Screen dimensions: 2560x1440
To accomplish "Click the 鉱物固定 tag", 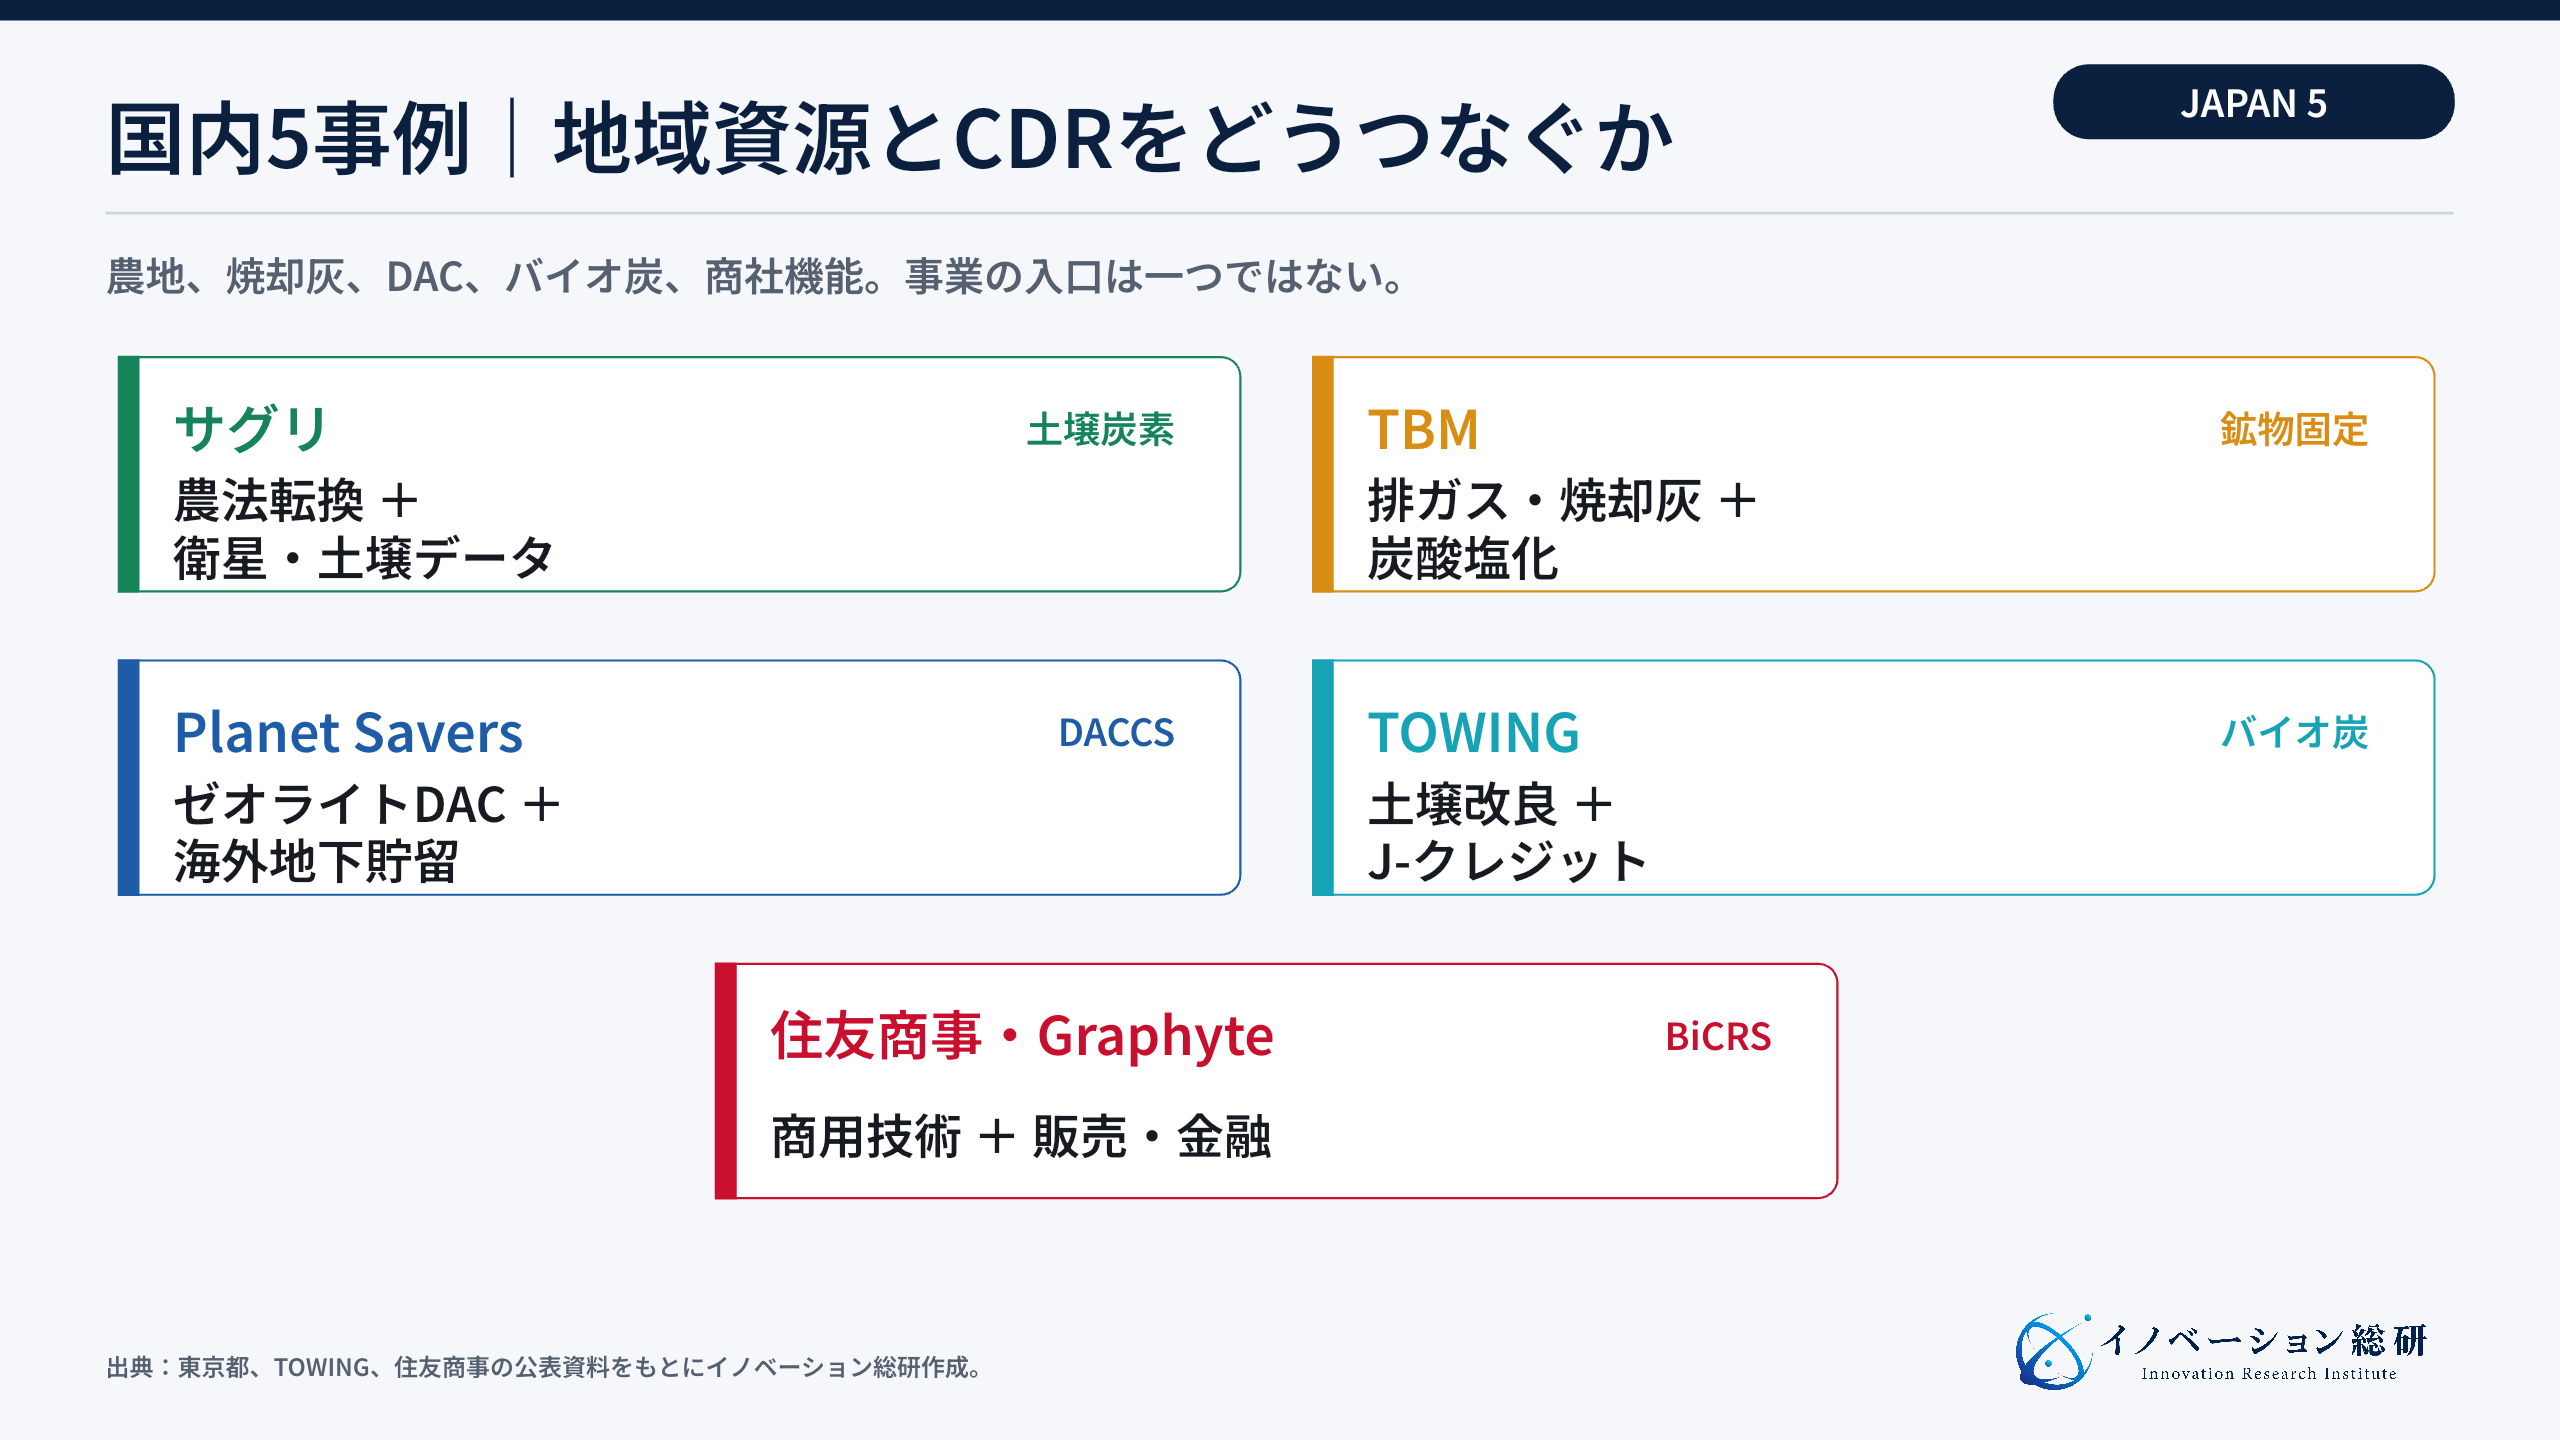I will point(2294,430).
